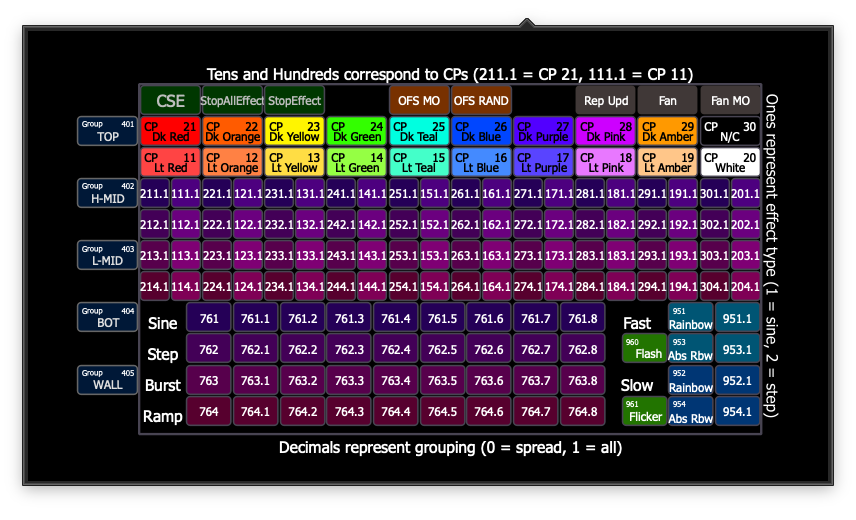Screen dimensions: 856x520
Task: Trigger effect cell 211.1
Action: coord(155,194)
